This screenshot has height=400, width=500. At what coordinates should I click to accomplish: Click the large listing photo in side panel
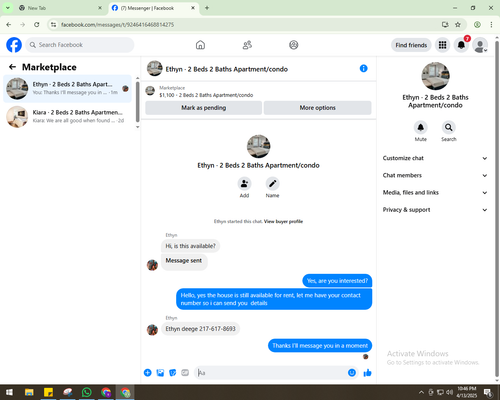(x=435, y=76)
